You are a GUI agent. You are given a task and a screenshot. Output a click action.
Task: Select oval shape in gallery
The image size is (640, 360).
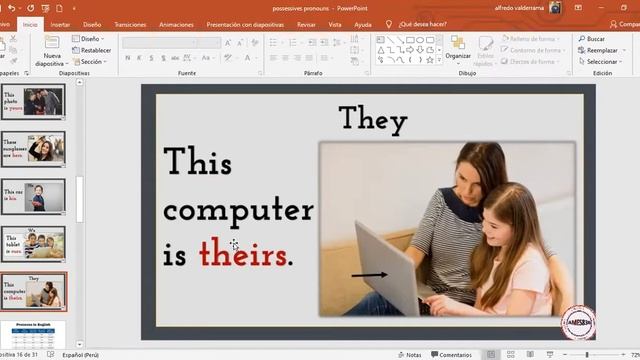point(420,40)
